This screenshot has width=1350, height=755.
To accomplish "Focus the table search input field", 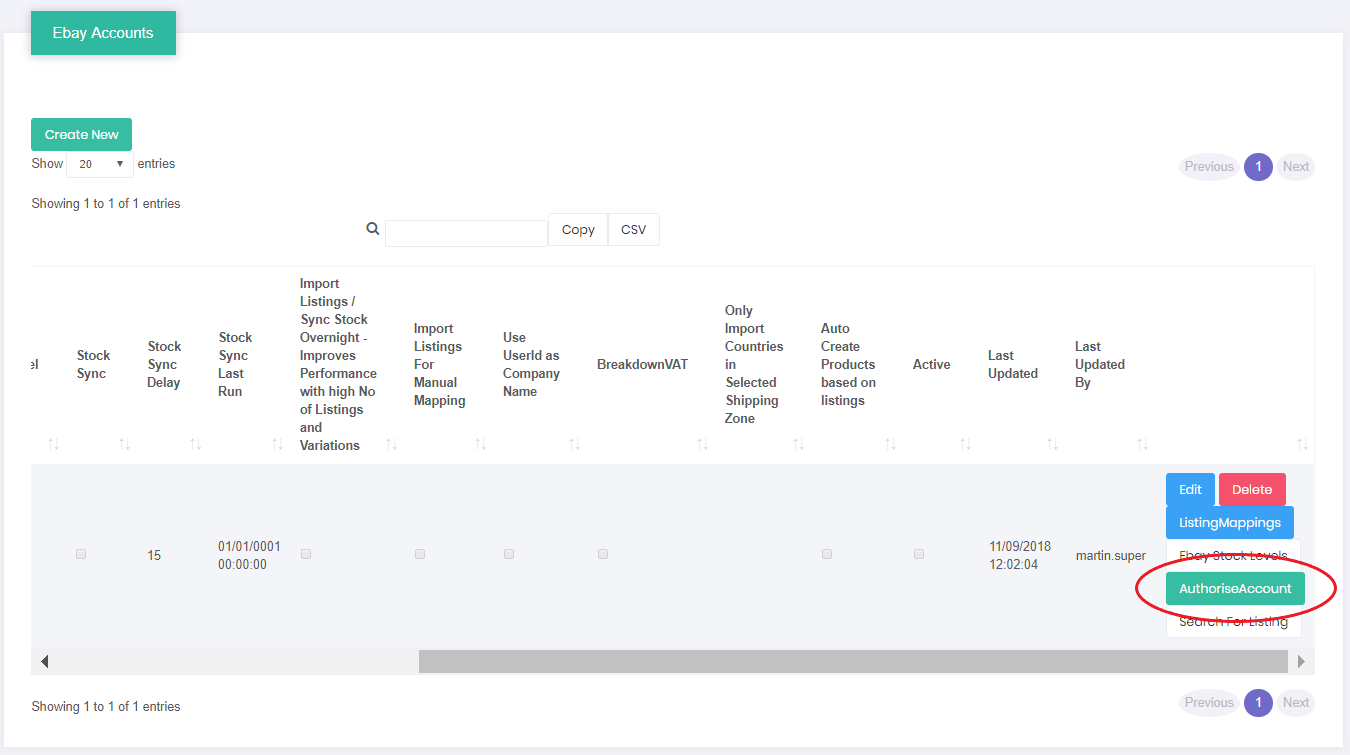I will (x=466, y=233).
